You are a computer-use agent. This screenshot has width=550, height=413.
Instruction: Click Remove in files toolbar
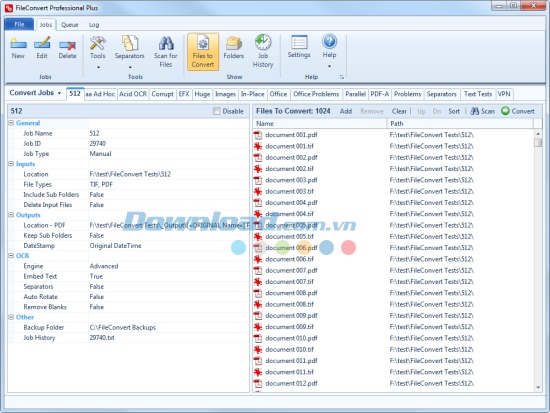point(372,111)
